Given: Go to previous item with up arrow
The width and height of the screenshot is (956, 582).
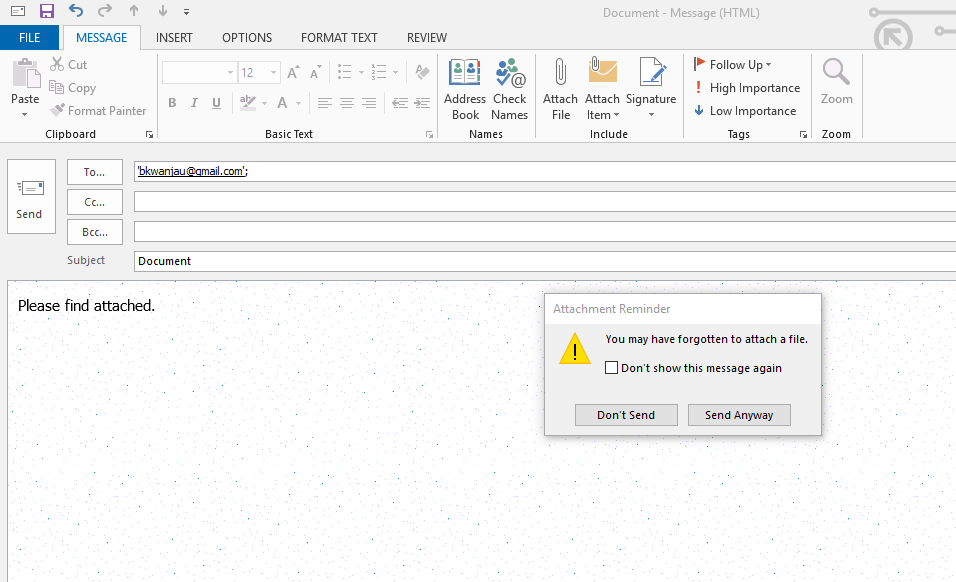Looking at the screenshot, I should click(x=134, y=10).
